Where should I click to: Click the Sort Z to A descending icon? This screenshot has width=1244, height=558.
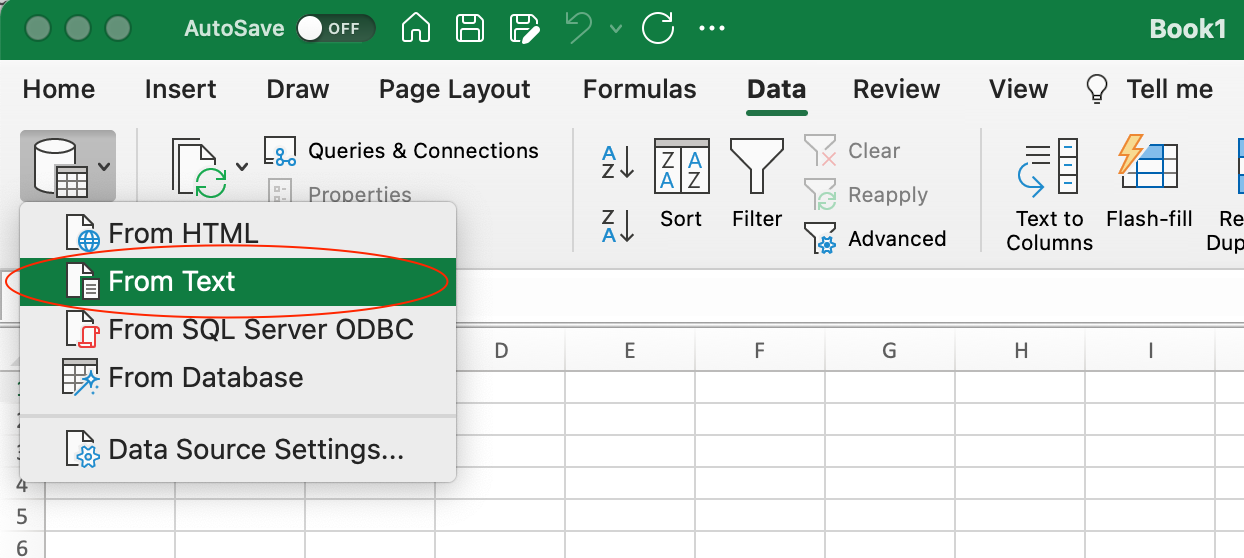(x=618, y=225)
